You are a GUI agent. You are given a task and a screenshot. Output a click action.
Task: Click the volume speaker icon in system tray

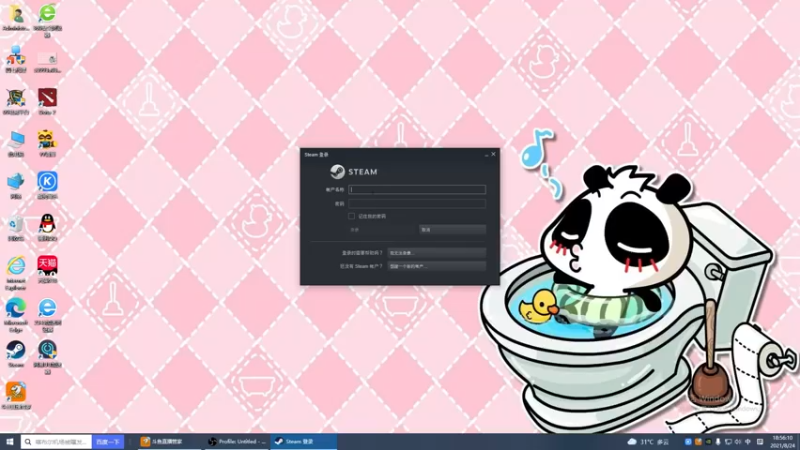coord(738,442)
